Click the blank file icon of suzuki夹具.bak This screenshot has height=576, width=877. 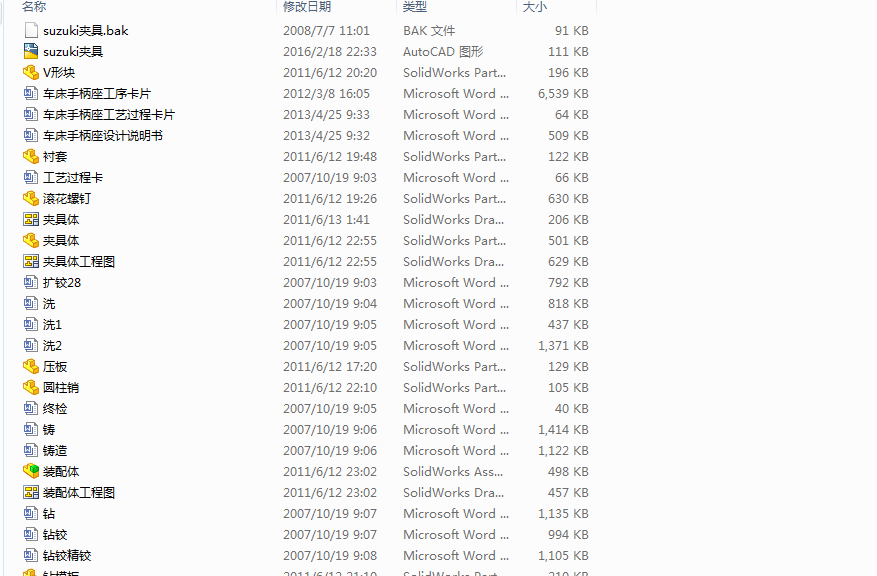(31, 30)
